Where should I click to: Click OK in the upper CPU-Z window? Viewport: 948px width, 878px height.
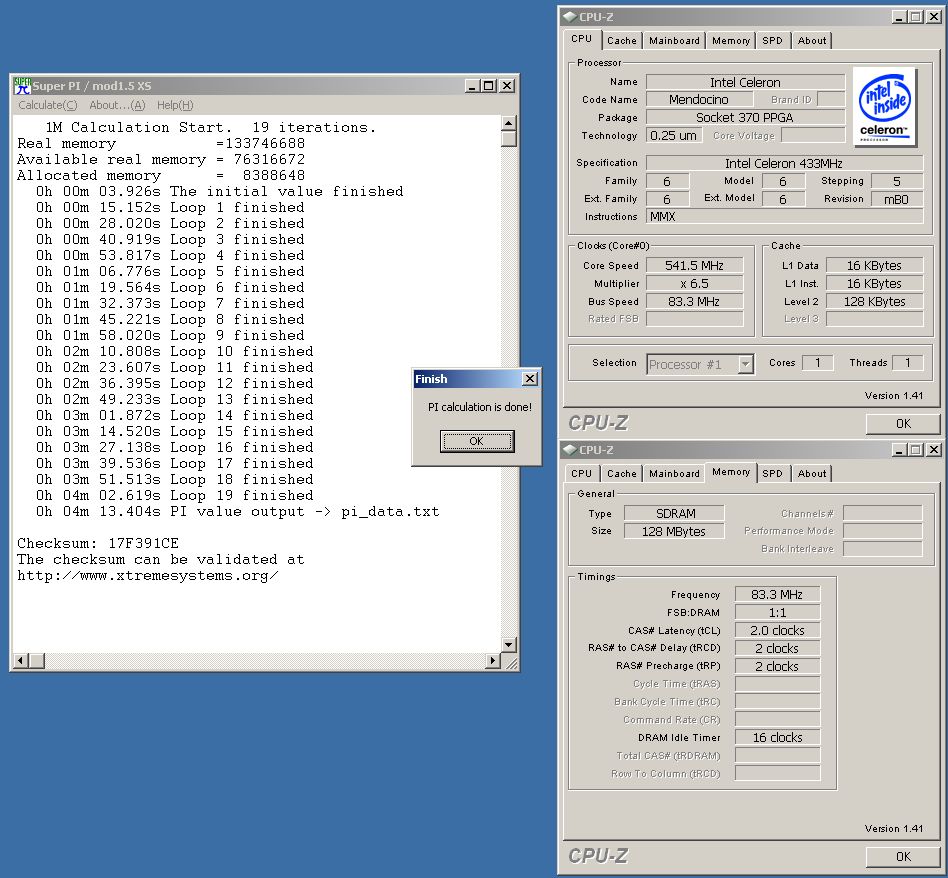point(903,424)
